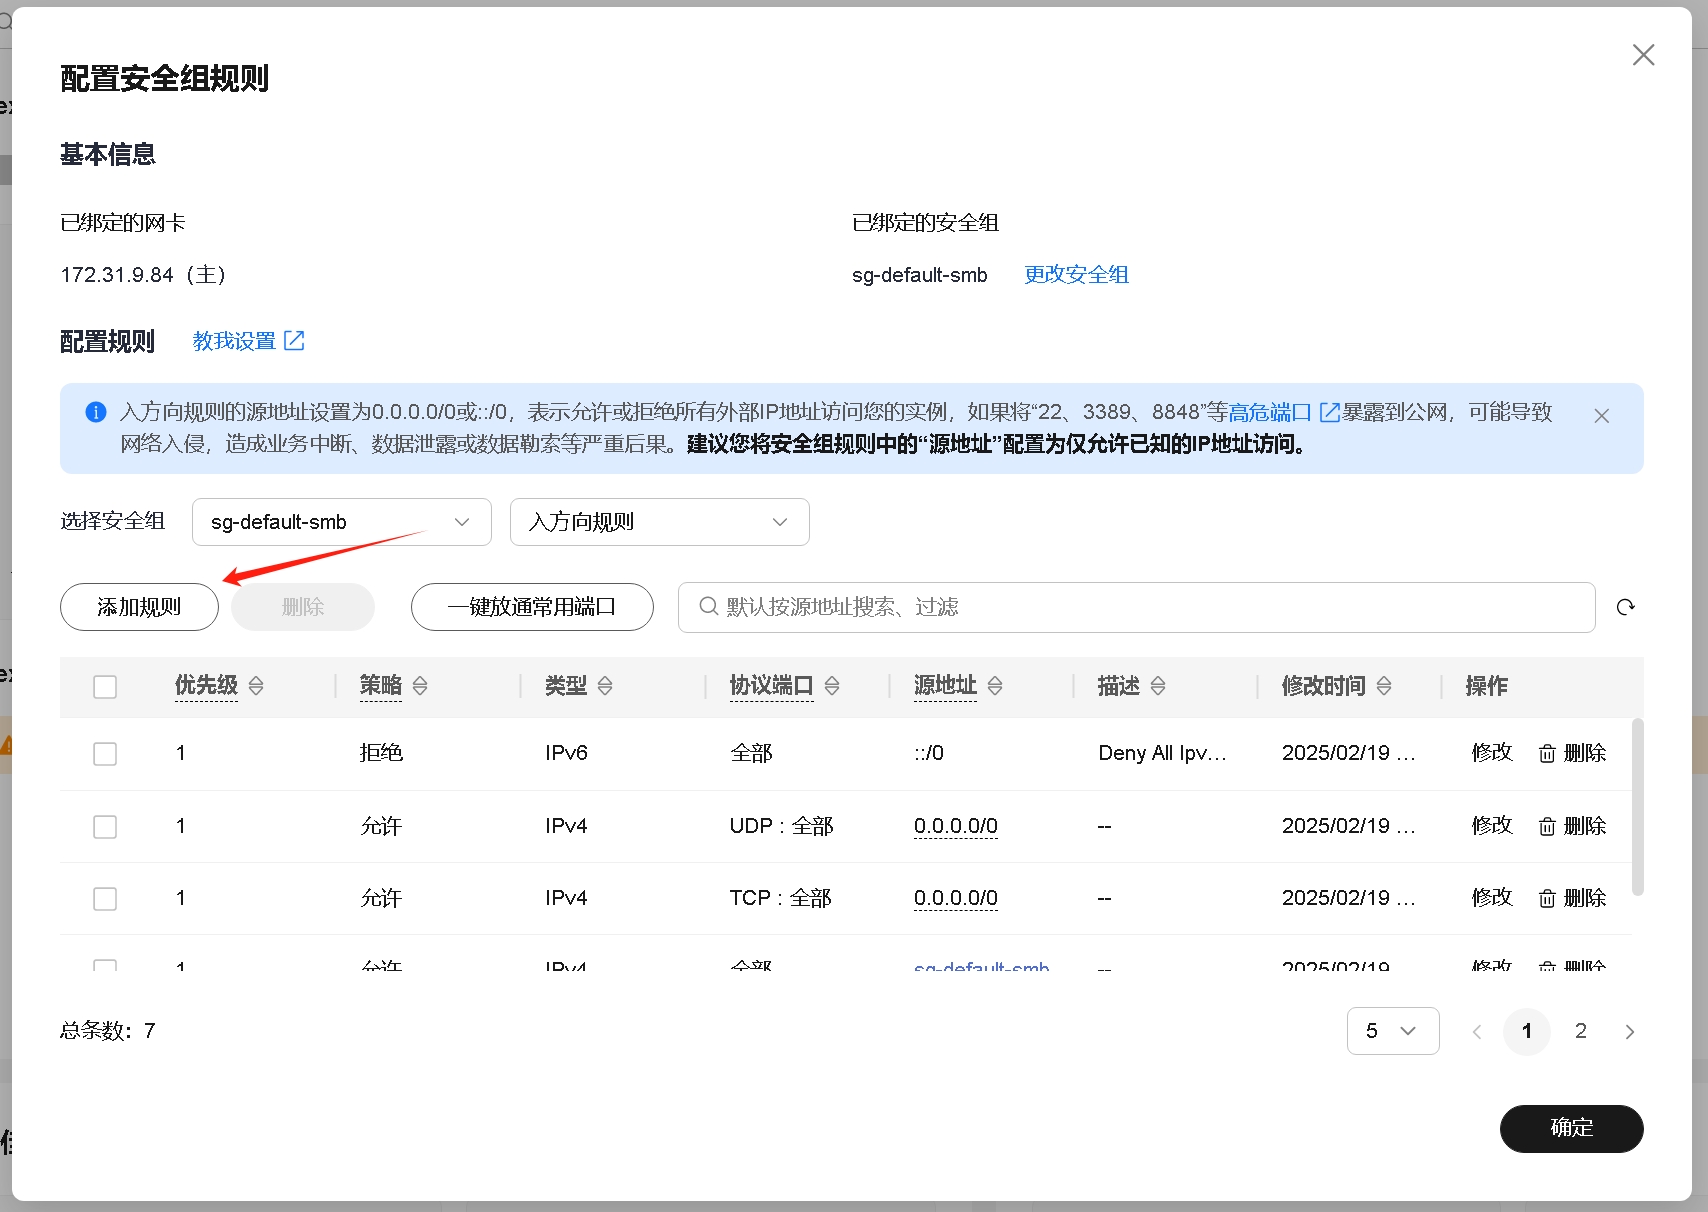Click the rules table vertical scrollbar

tap(1637, 806)
